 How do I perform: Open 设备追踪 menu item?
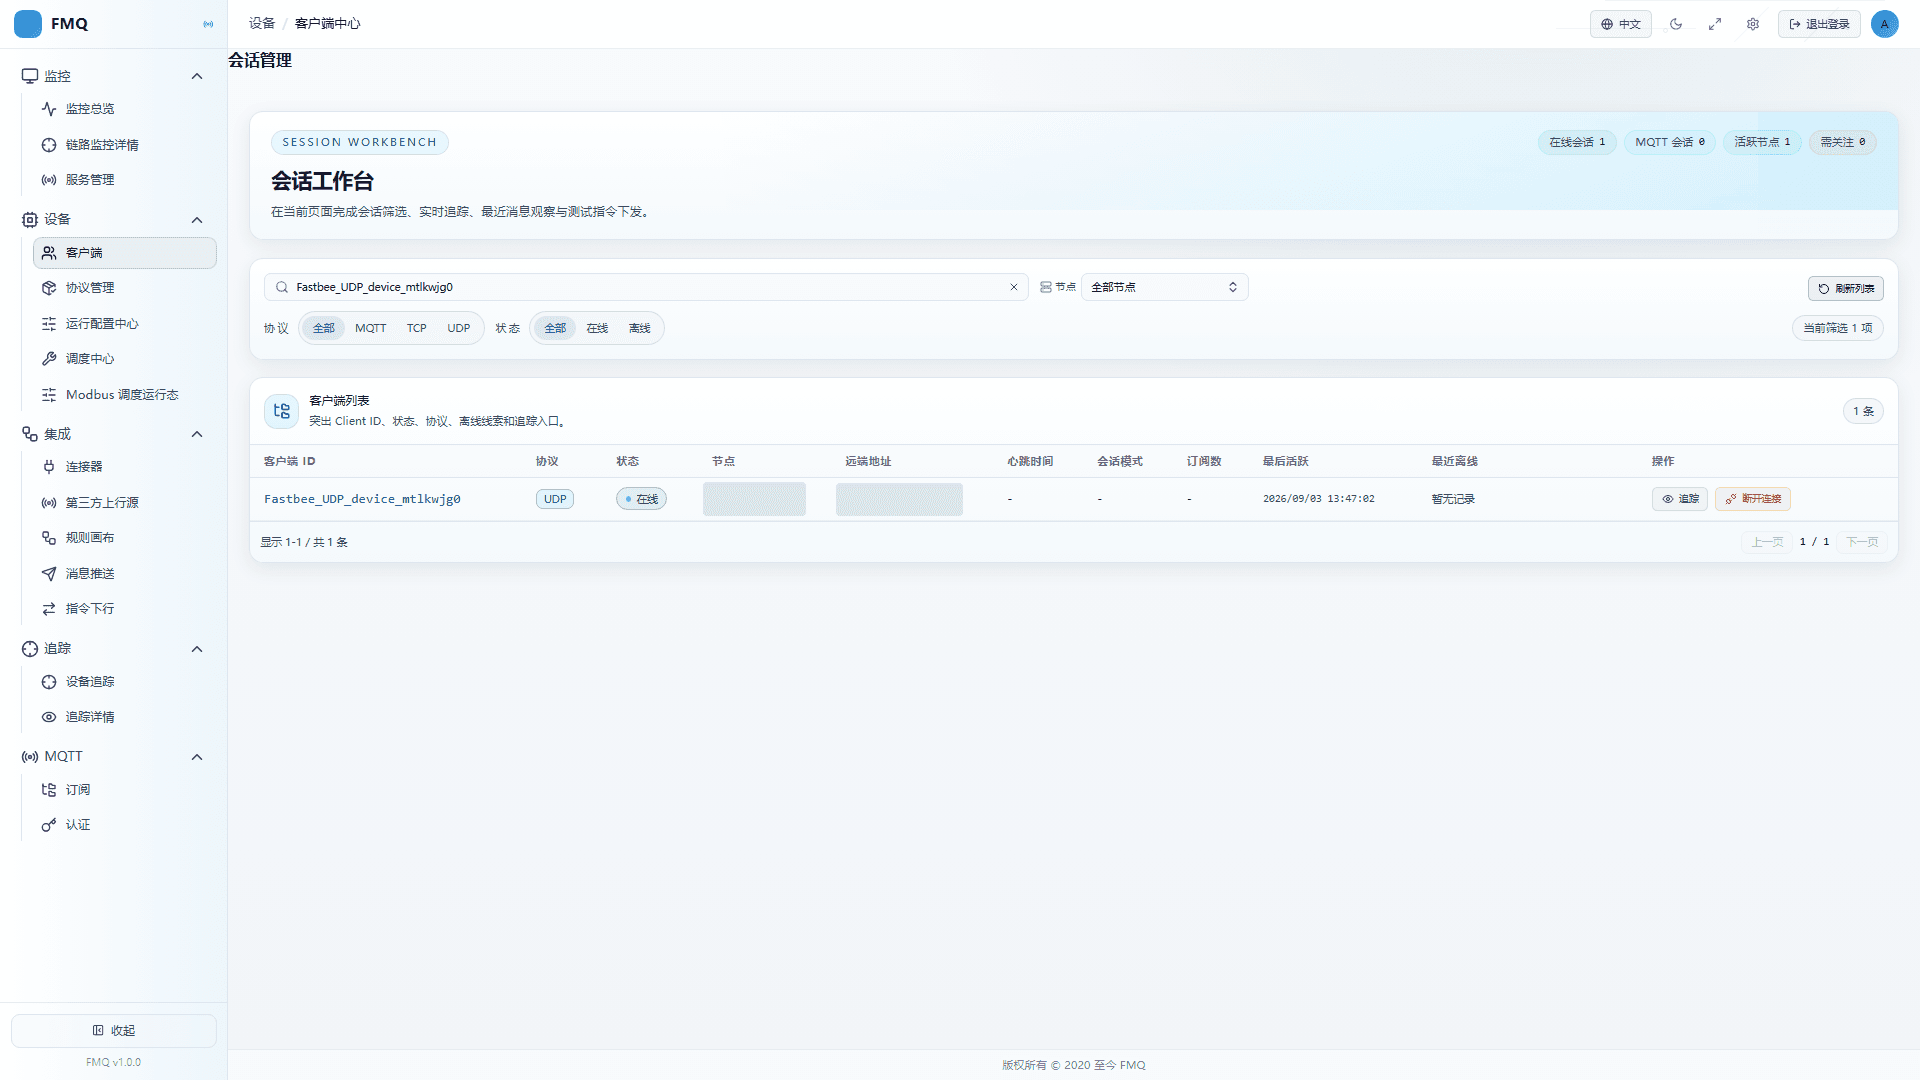125,682
